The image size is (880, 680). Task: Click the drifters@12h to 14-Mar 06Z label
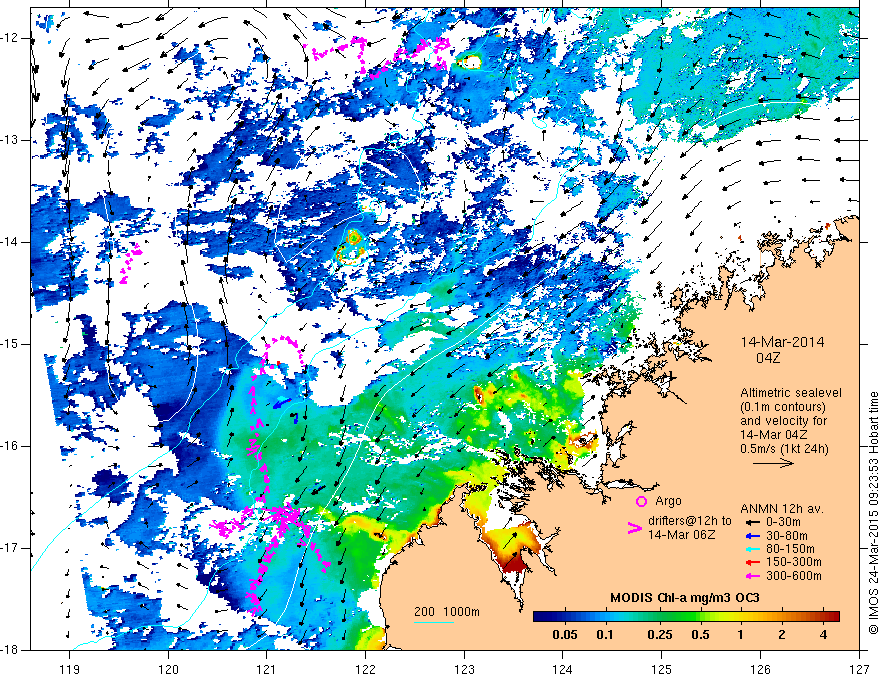pyautogui.click(x=690, y=528)
